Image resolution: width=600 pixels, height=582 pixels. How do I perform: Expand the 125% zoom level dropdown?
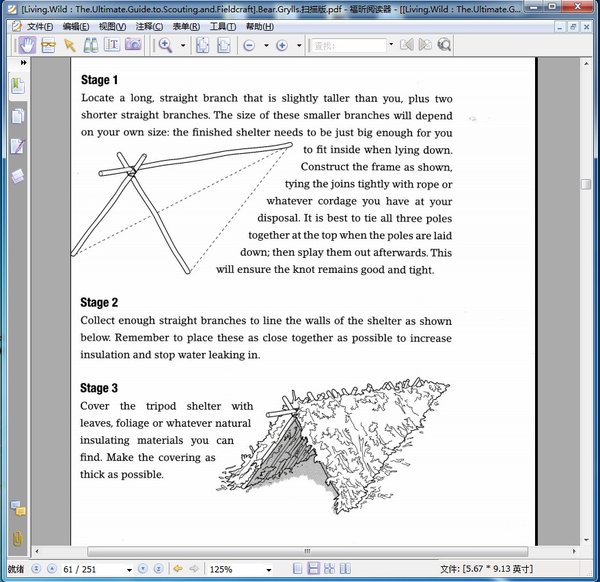pyautogui.click(x=270, y=569)
